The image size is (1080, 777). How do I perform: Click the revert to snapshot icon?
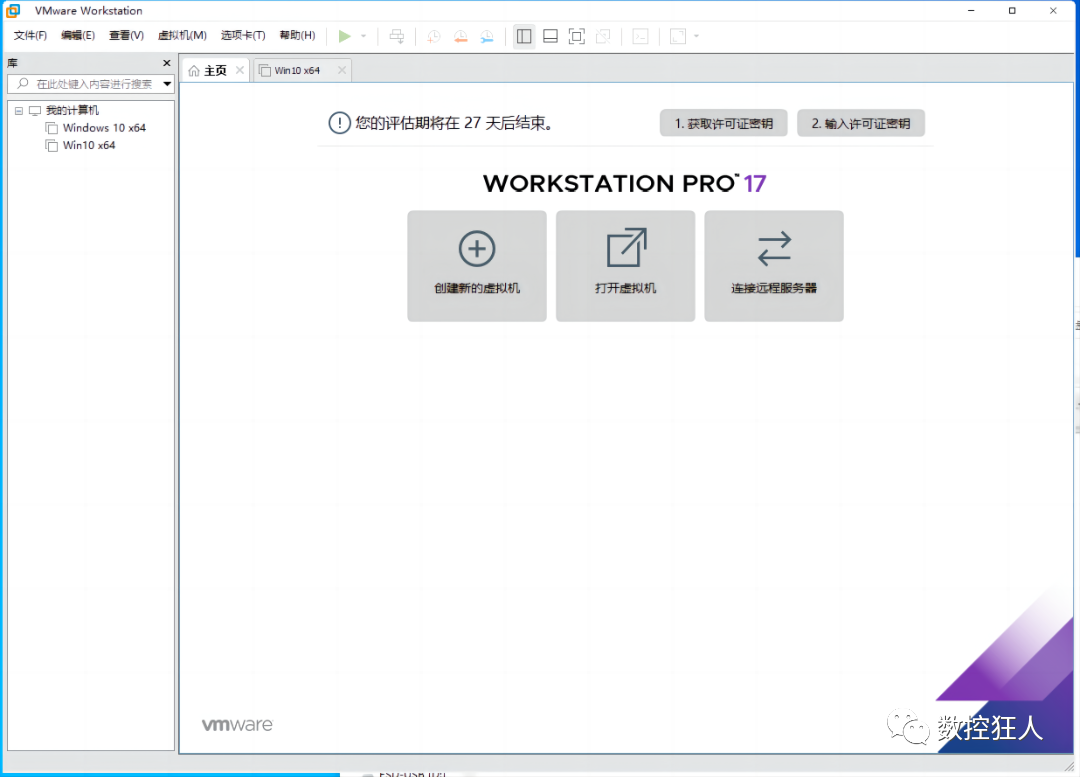point(460,37)
